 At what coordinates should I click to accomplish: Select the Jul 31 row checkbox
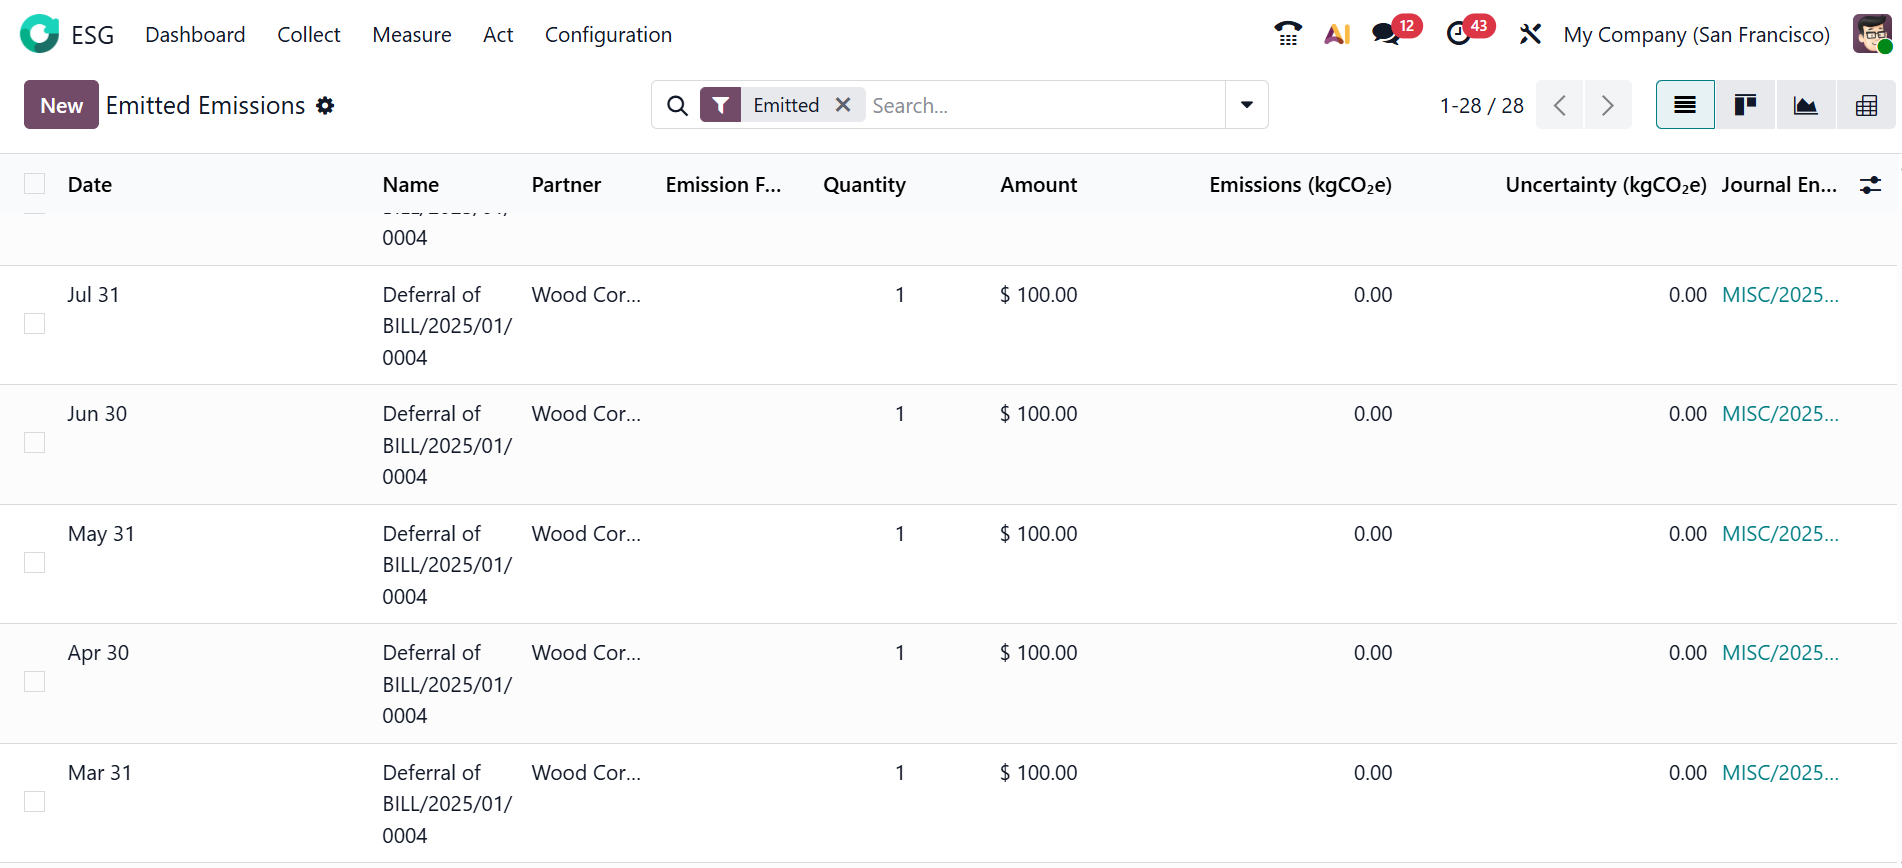(35, 324)
